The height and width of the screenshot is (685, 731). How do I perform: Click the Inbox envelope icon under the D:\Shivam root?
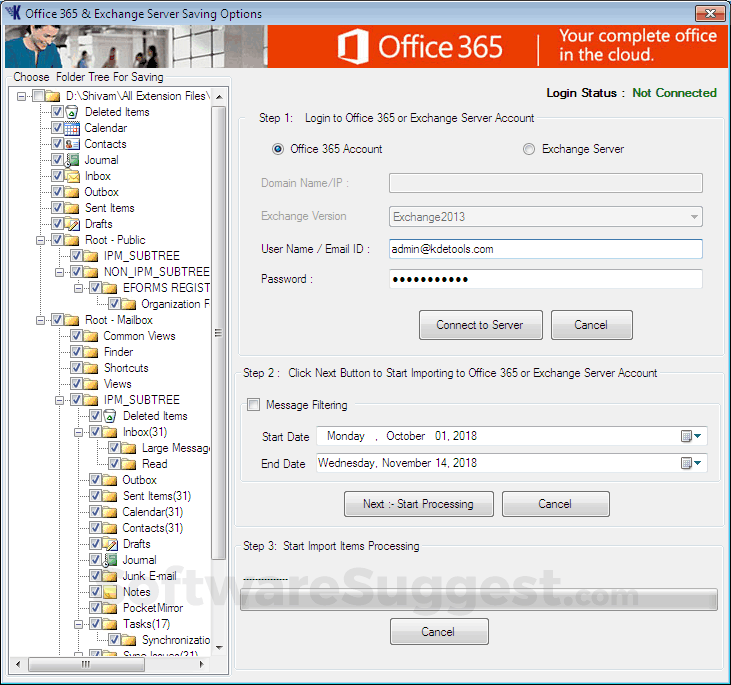click(x=71, y=176)
